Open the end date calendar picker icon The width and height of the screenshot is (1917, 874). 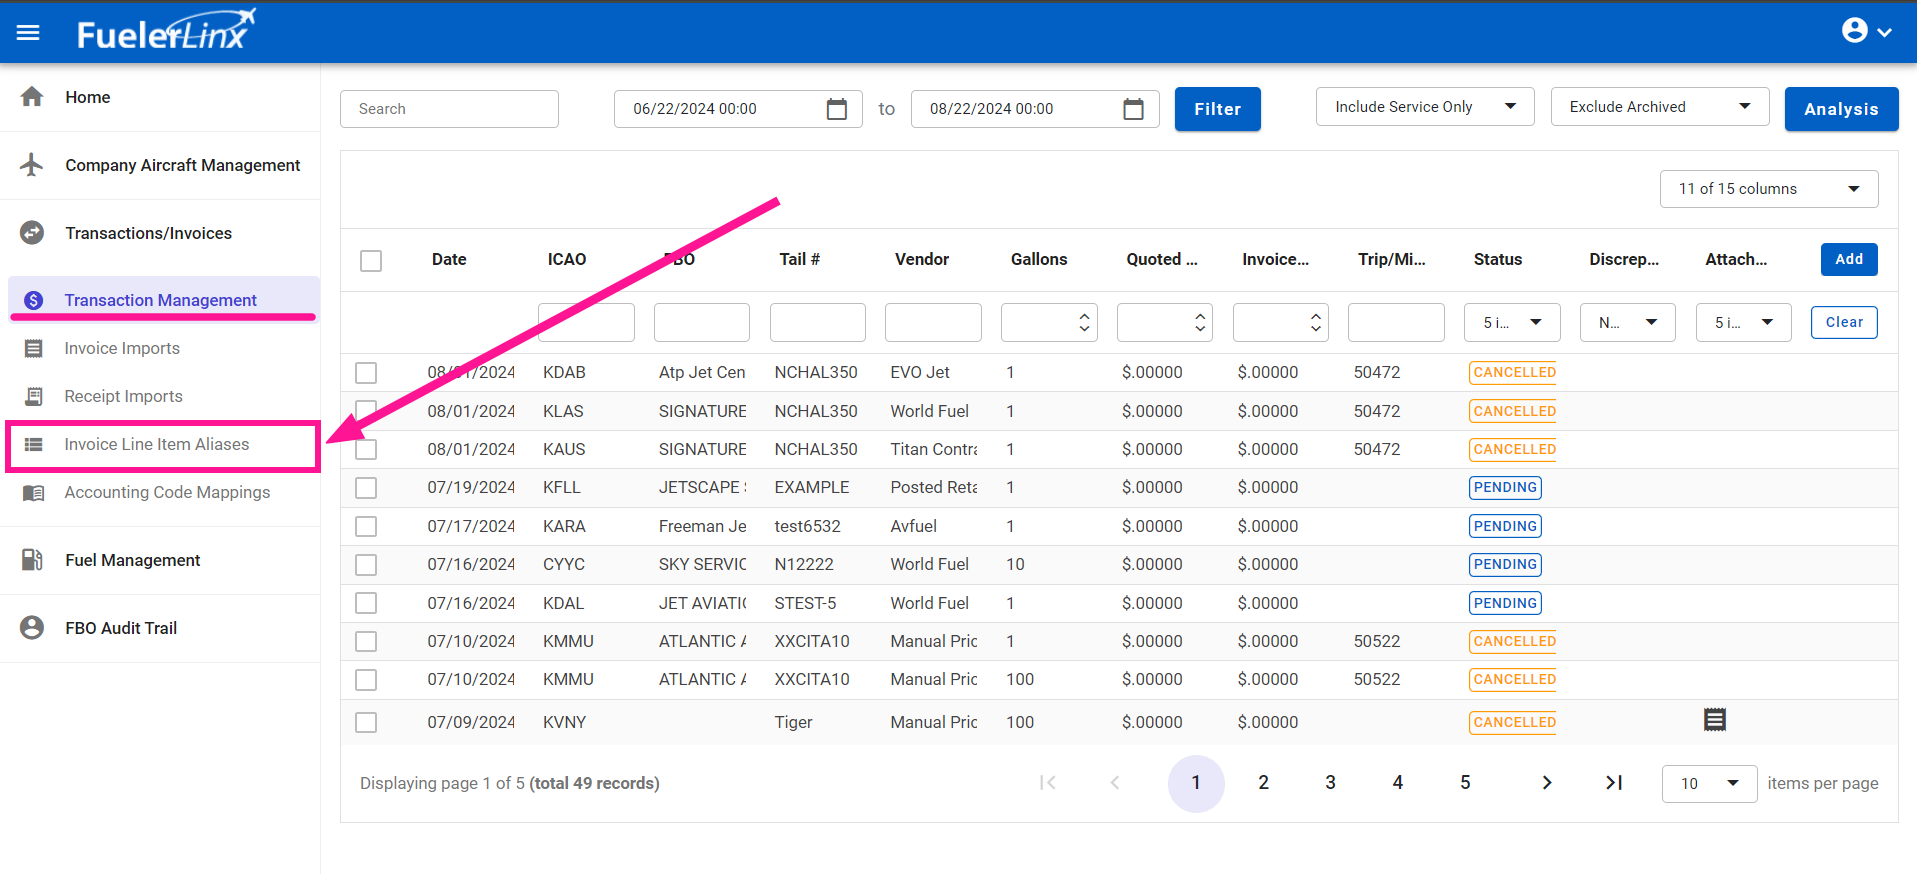coord(1132,109)
